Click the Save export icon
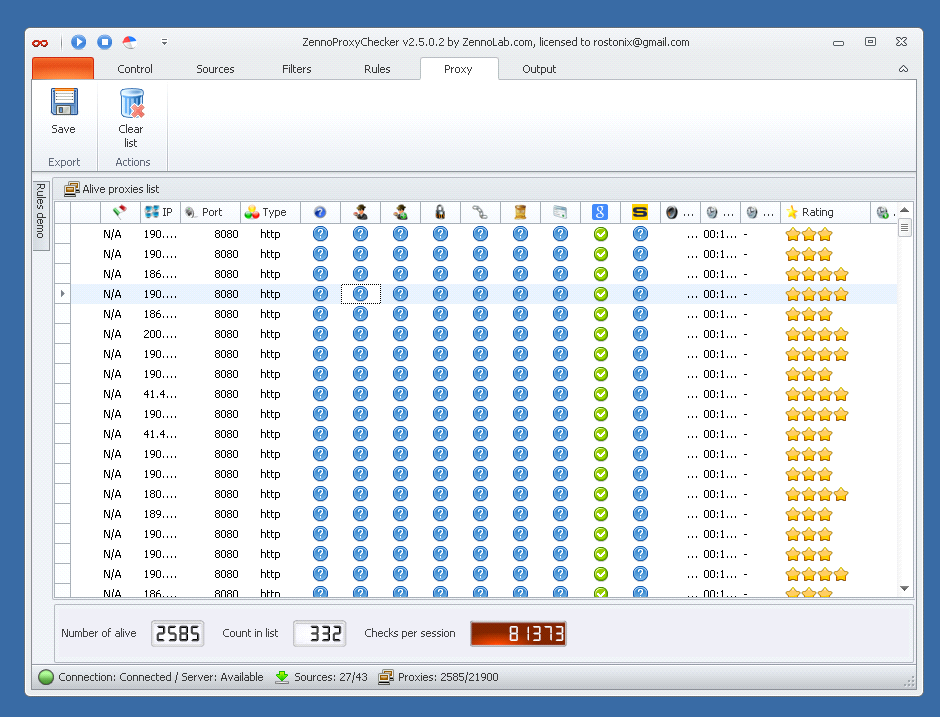The height and width of the screenshot is (717, 940). point(64,103)
